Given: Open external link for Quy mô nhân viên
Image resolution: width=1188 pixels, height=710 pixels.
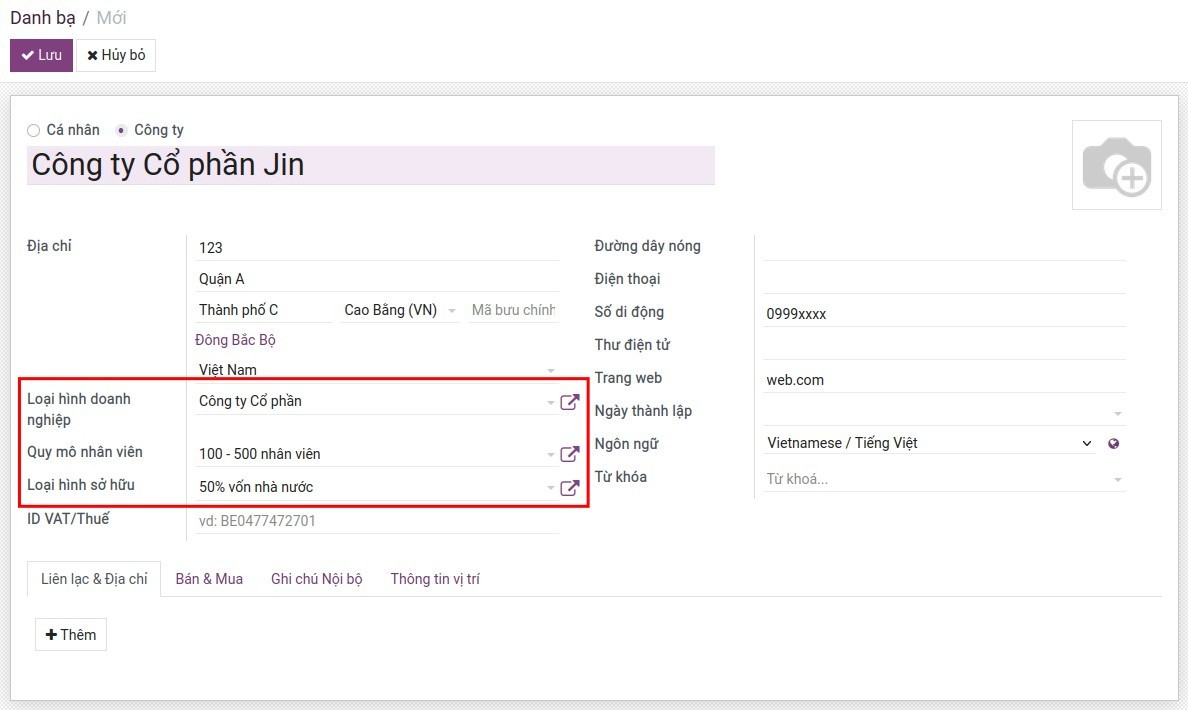Looking at the screenshot, I should coord(569,454).
